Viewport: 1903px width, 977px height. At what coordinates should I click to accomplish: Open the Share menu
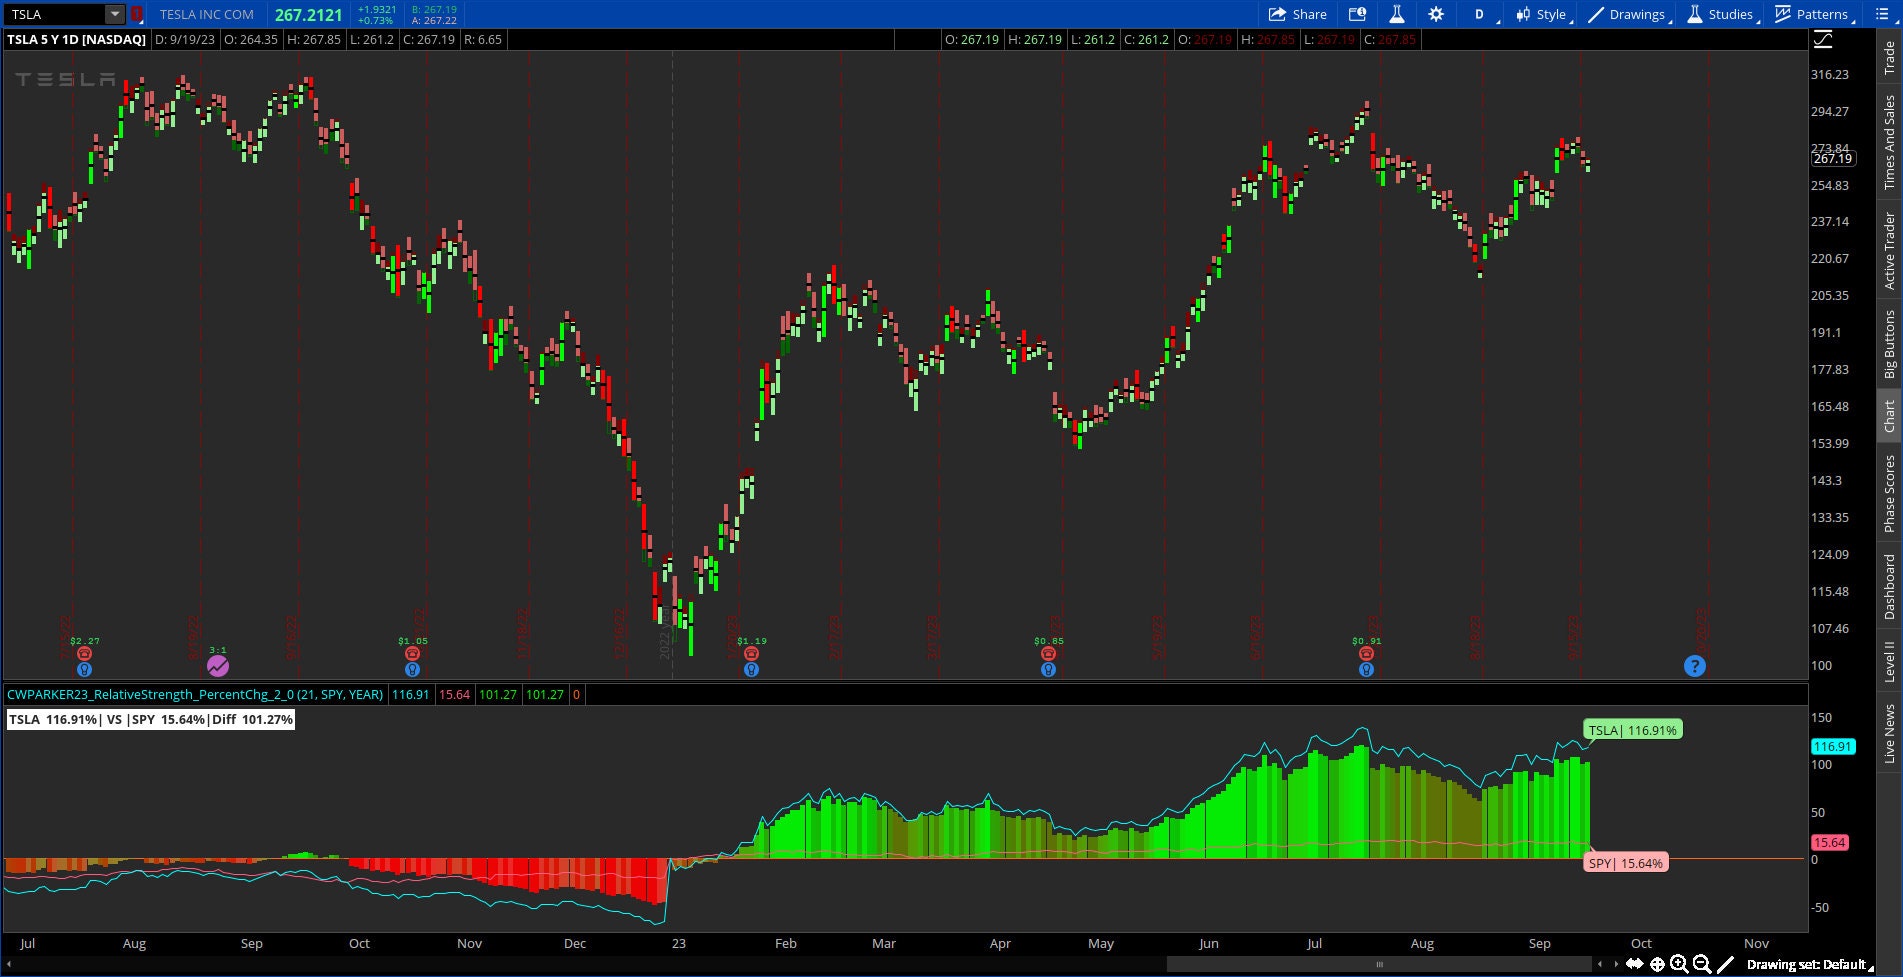1297,14
